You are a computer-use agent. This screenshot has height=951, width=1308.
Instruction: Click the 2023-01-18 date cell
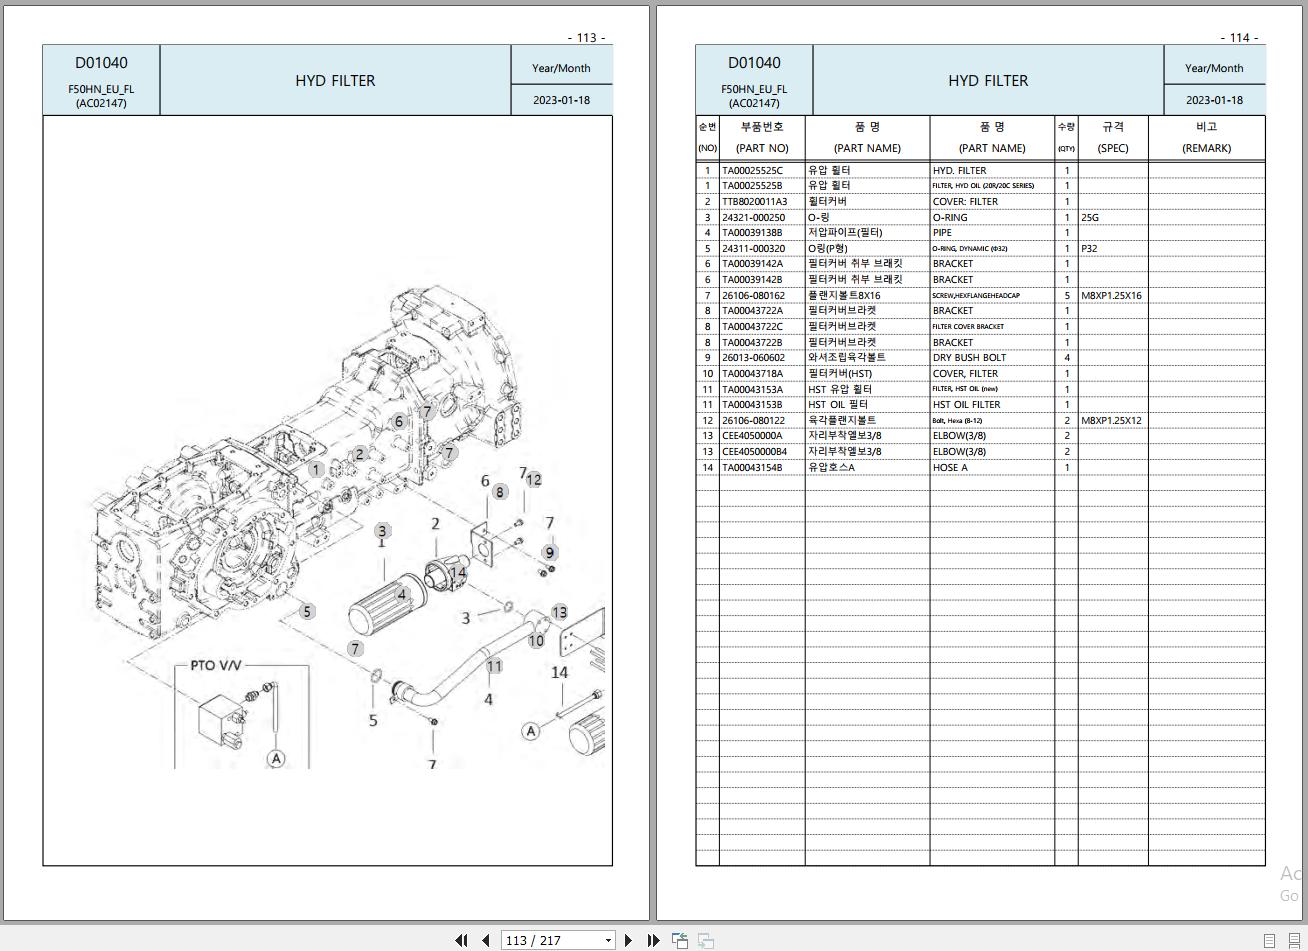1215,101
